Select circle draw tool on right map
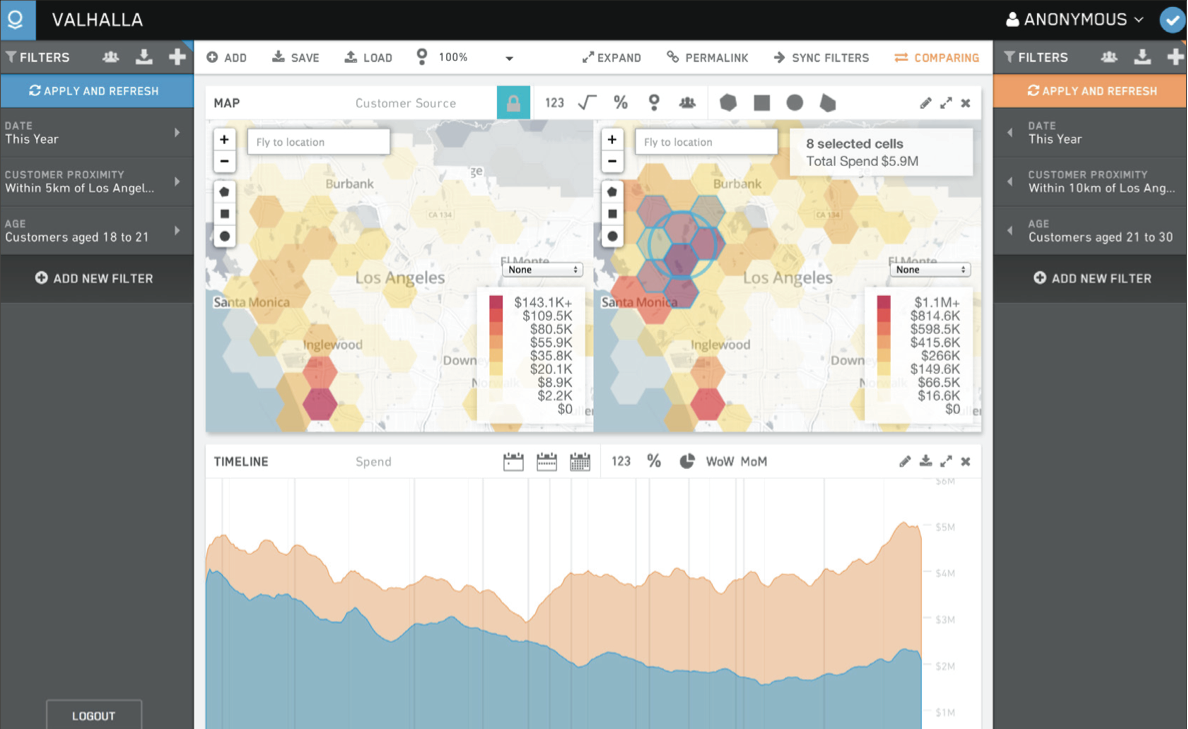The height and width of the screenshot is (729, 1188). (x=612, y=236)
